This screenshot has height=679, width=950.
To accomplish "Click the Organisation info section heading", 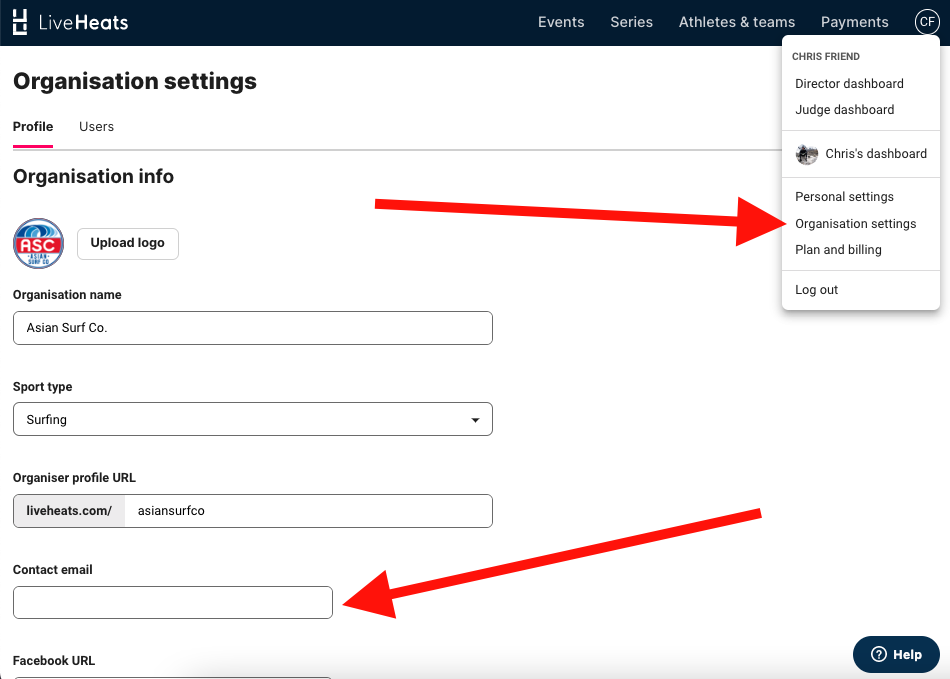I will pos(93,176).
